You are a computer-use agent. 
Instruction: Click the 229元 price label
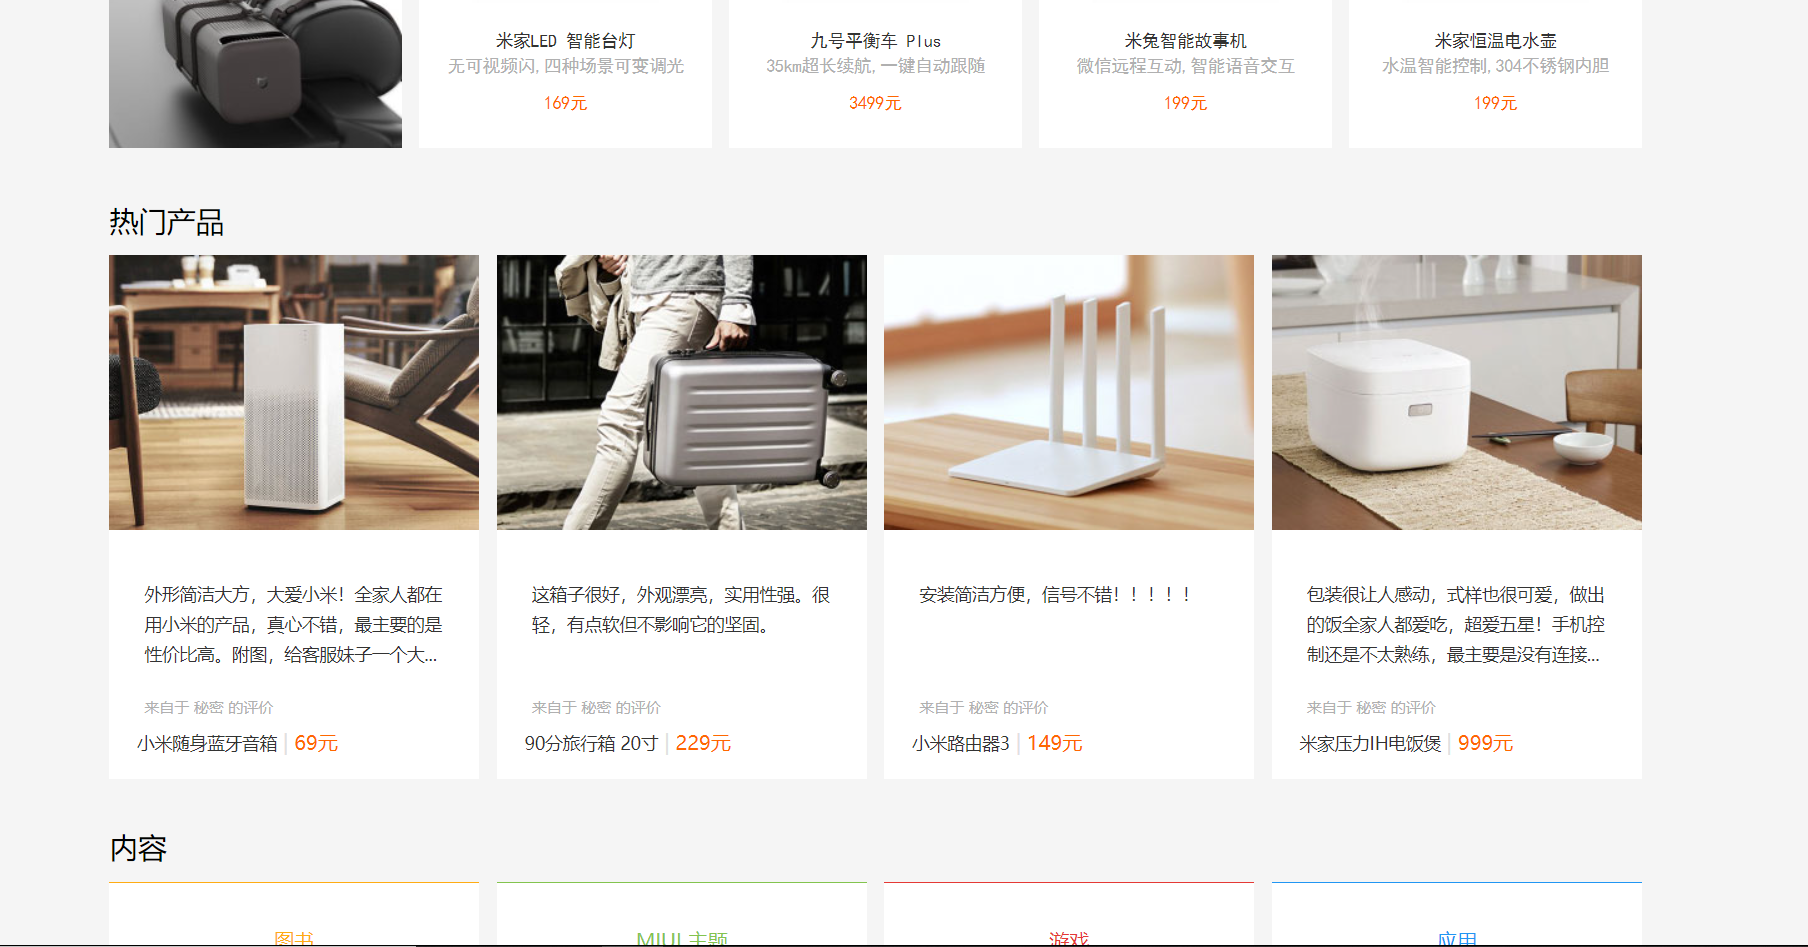(x=703, y=744)
